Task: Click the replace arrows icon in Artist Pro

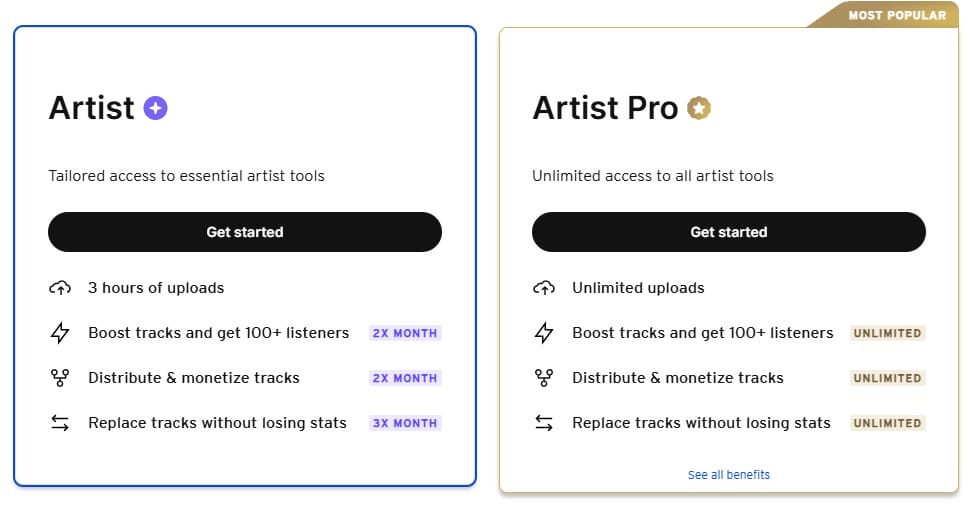Action: (544, 423)
